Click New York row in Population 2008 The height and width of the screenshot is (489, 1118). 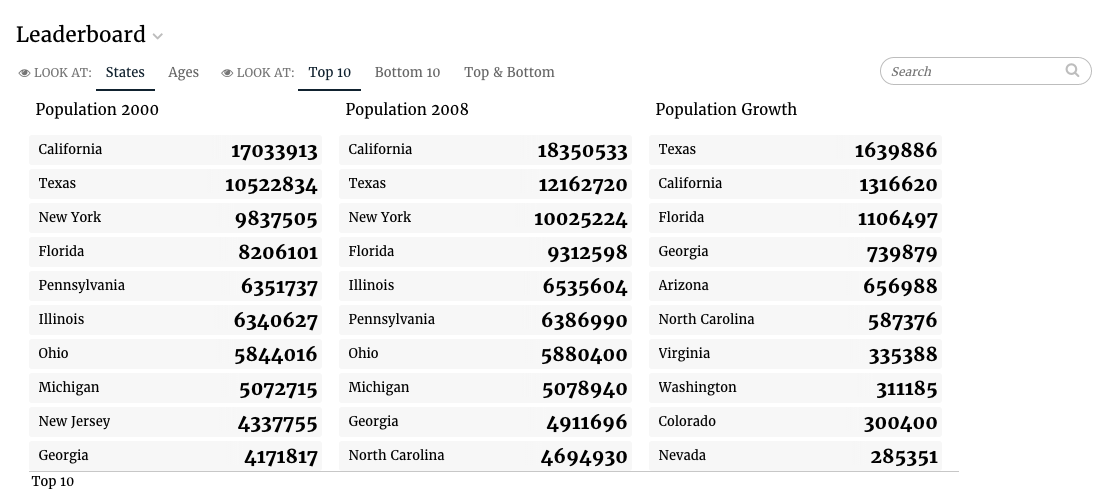click(486, 217)
